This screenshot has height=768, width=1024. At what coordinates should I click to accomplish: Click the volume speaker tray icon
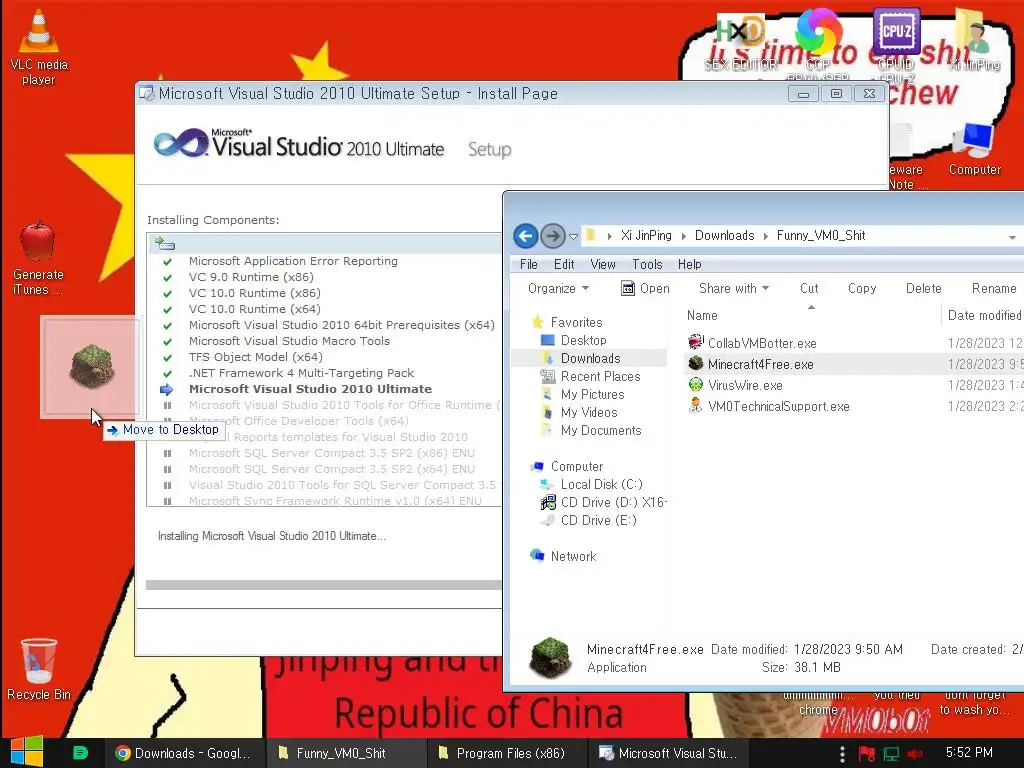click(915, 753)
